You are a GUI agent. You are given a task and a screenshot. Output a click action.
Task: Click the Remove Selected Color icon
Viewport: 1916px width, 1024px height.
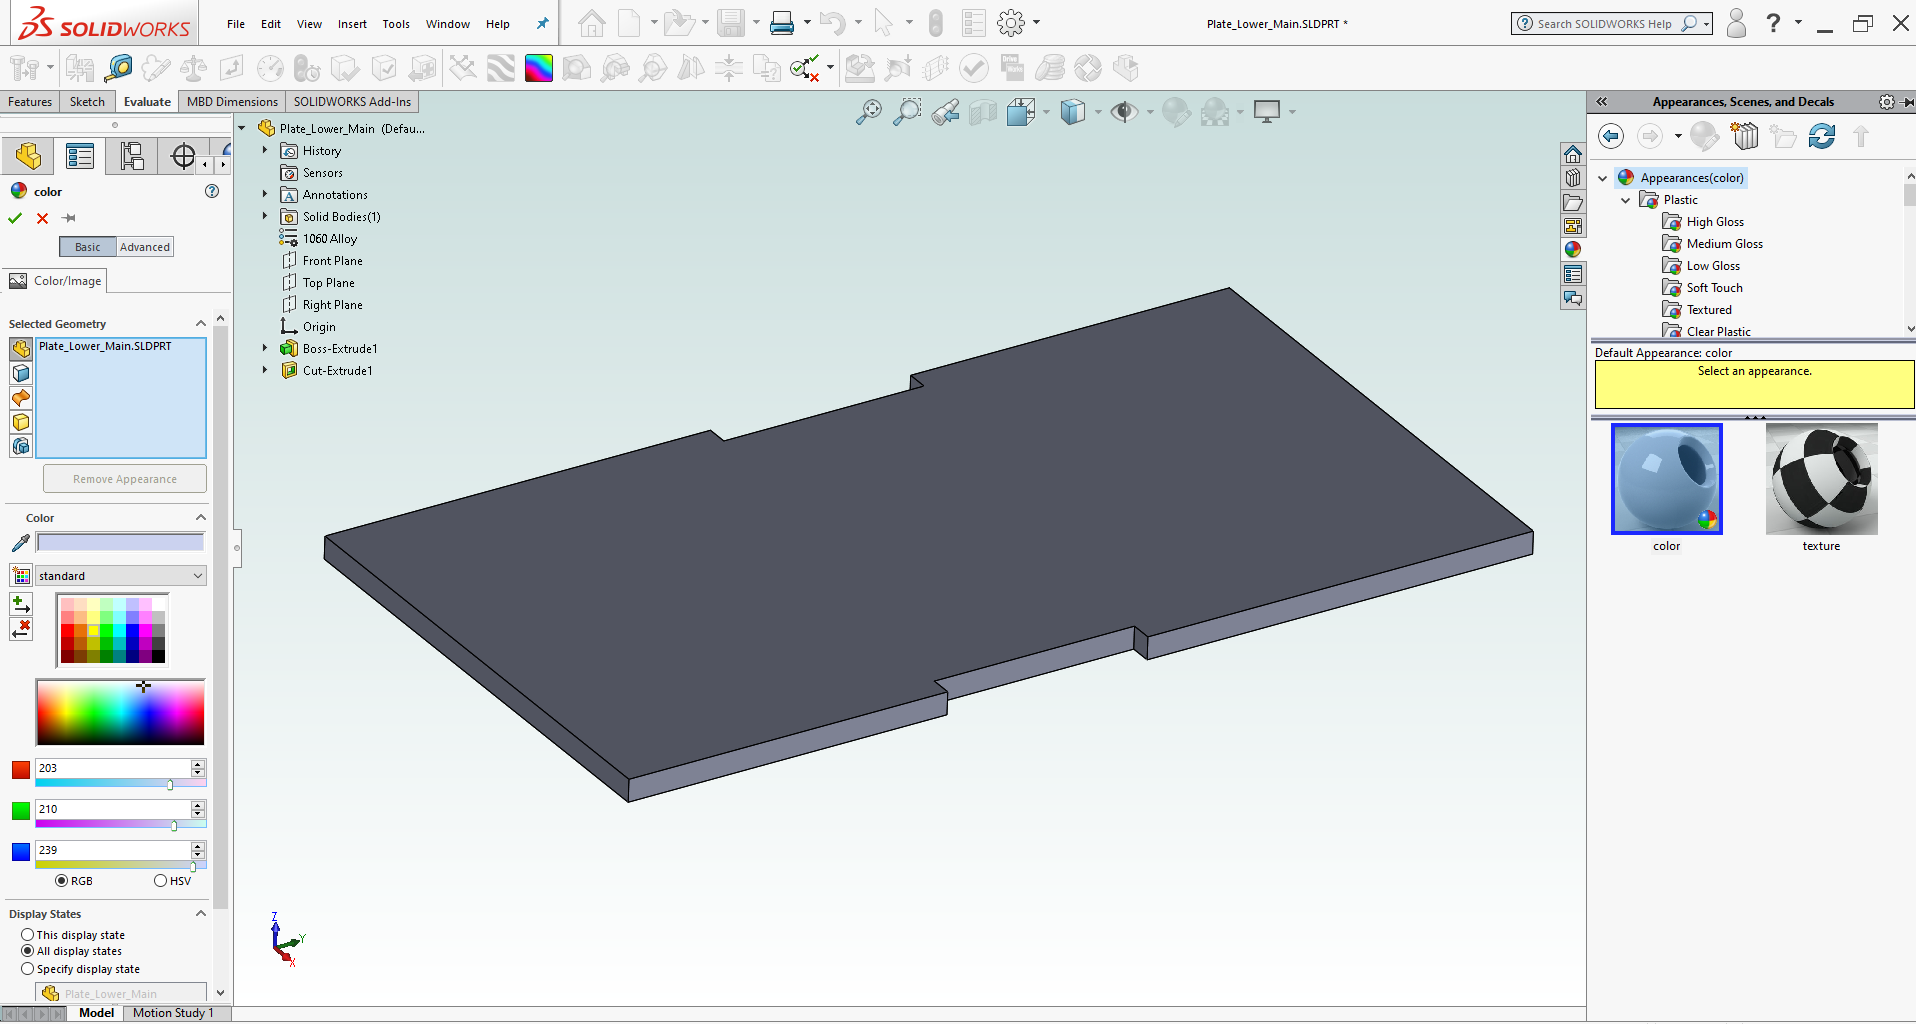(21, 629)
